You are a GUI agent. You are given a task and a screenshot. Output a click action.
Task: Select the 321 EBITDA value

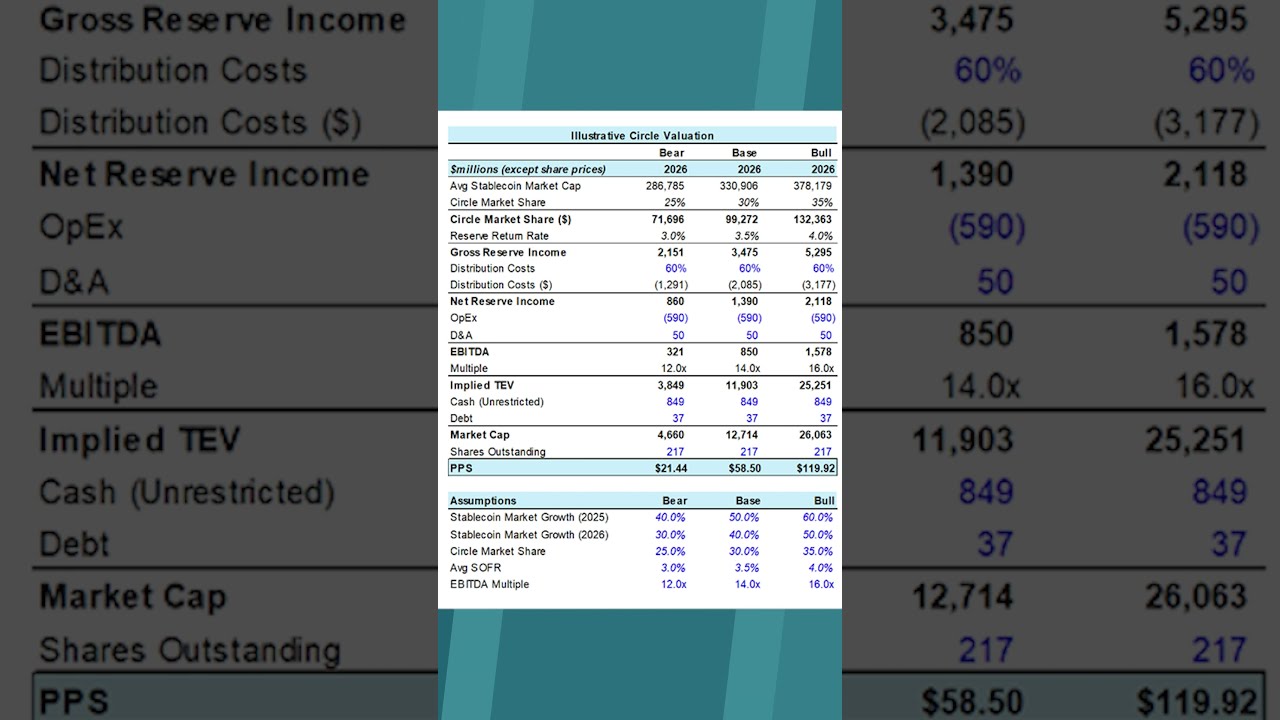click(676, 352)
